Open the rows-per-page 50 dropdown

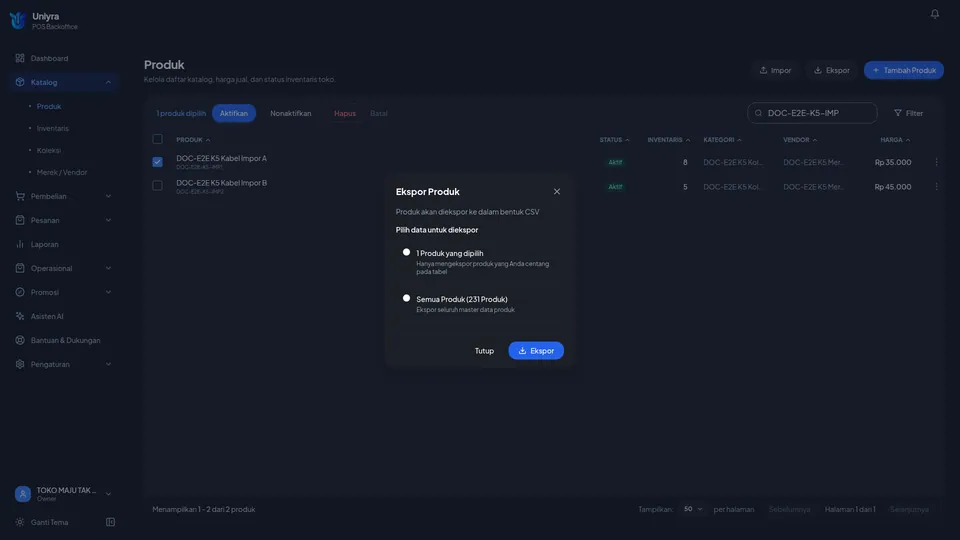pos(692,509)
